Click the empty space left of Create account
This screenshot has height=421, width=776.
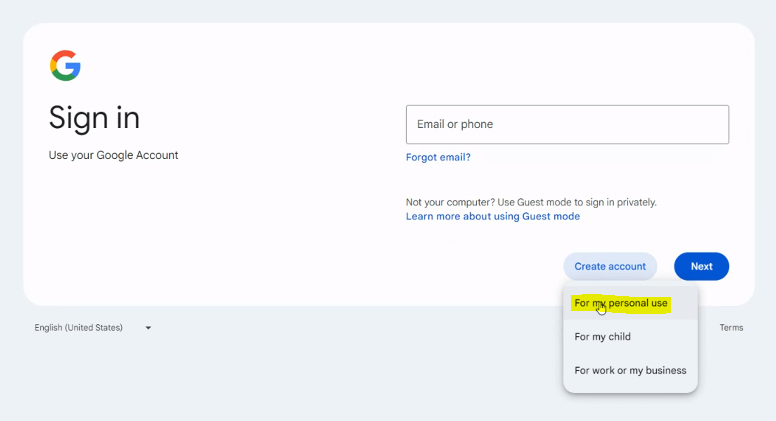480,267
